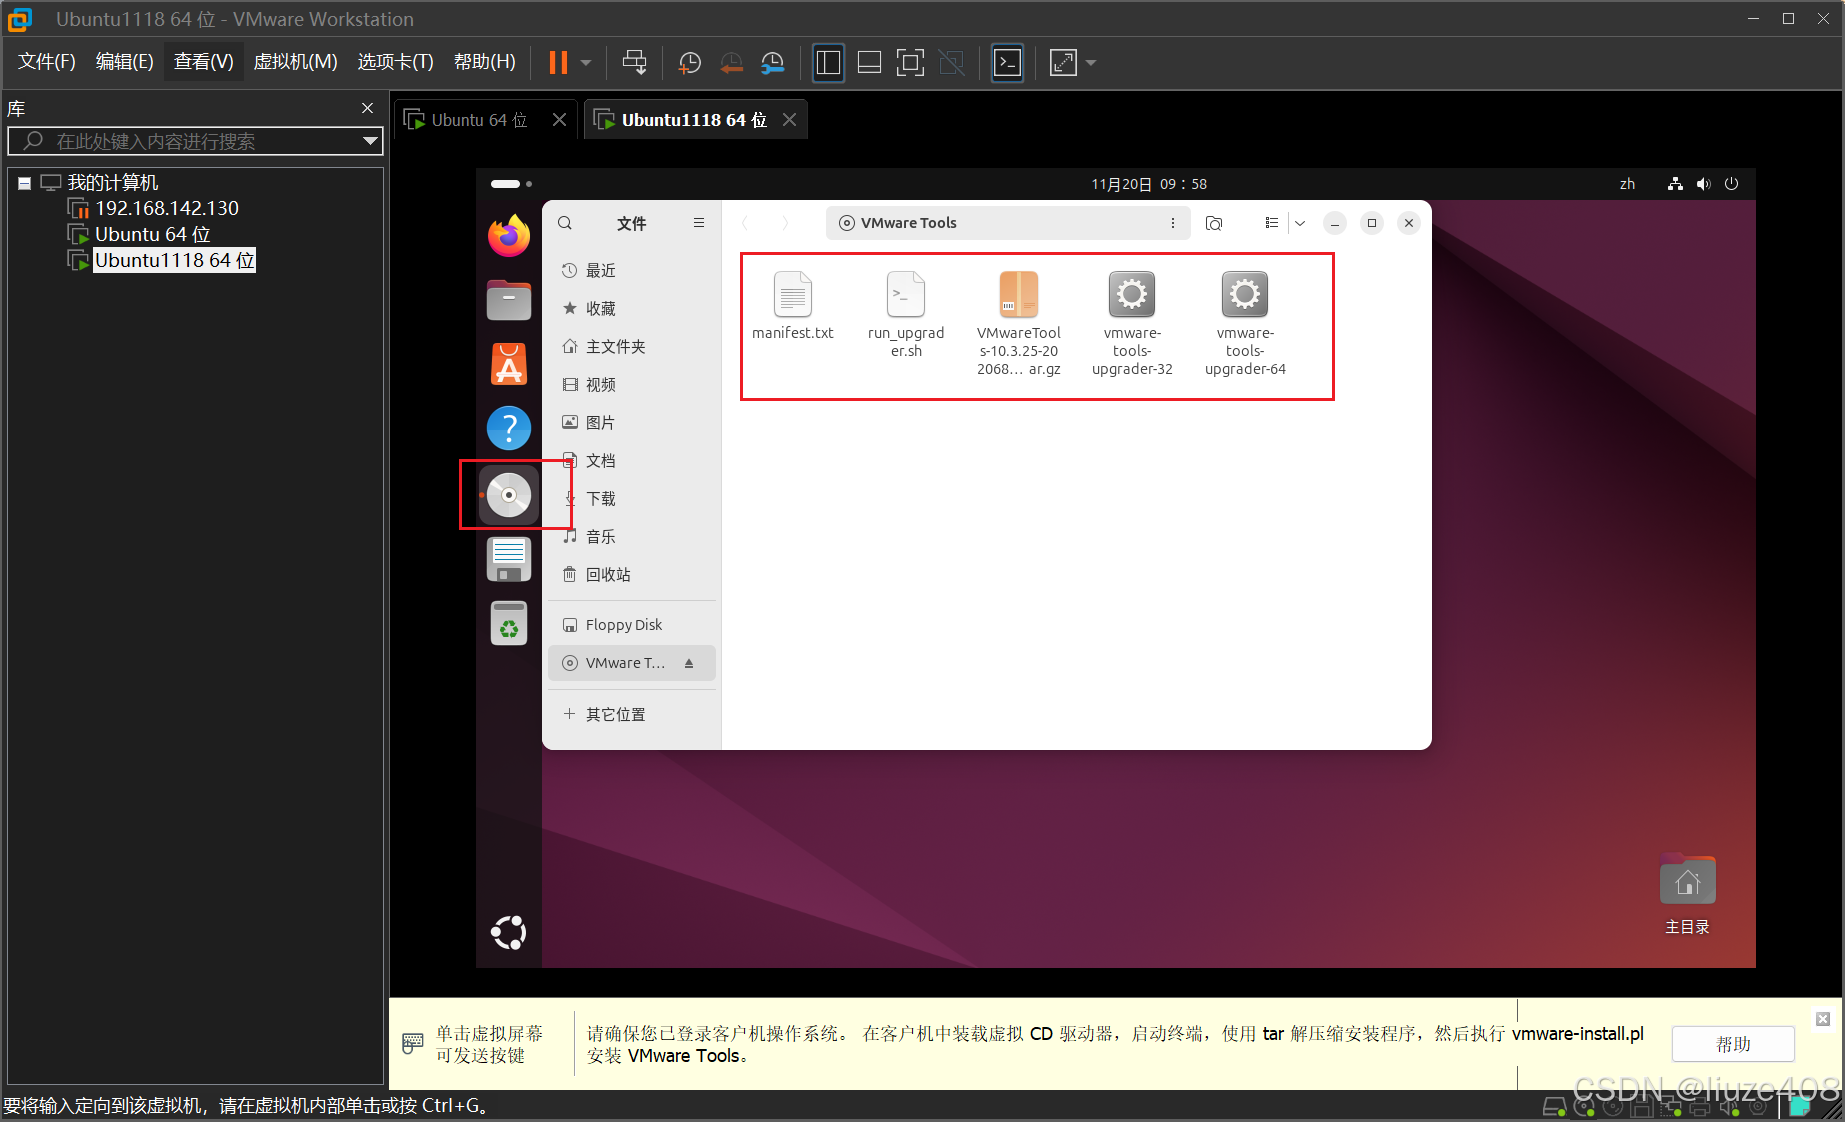Open the Ubuntu Activities indicator
1845x1122 pixels.
[511, 184]
